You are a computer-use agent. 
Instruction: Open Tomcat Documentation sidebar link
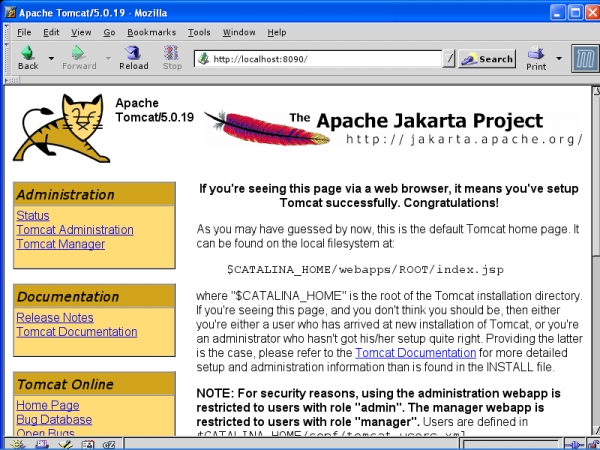click(x=77, y=332)
